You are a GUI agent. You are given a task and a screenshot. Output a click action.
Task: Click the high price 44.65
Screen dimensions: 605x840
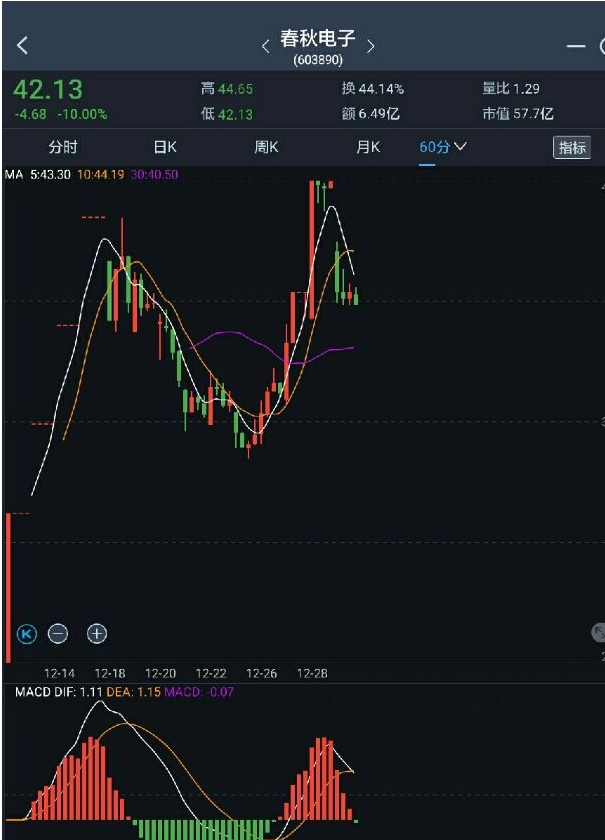(235, 89)
